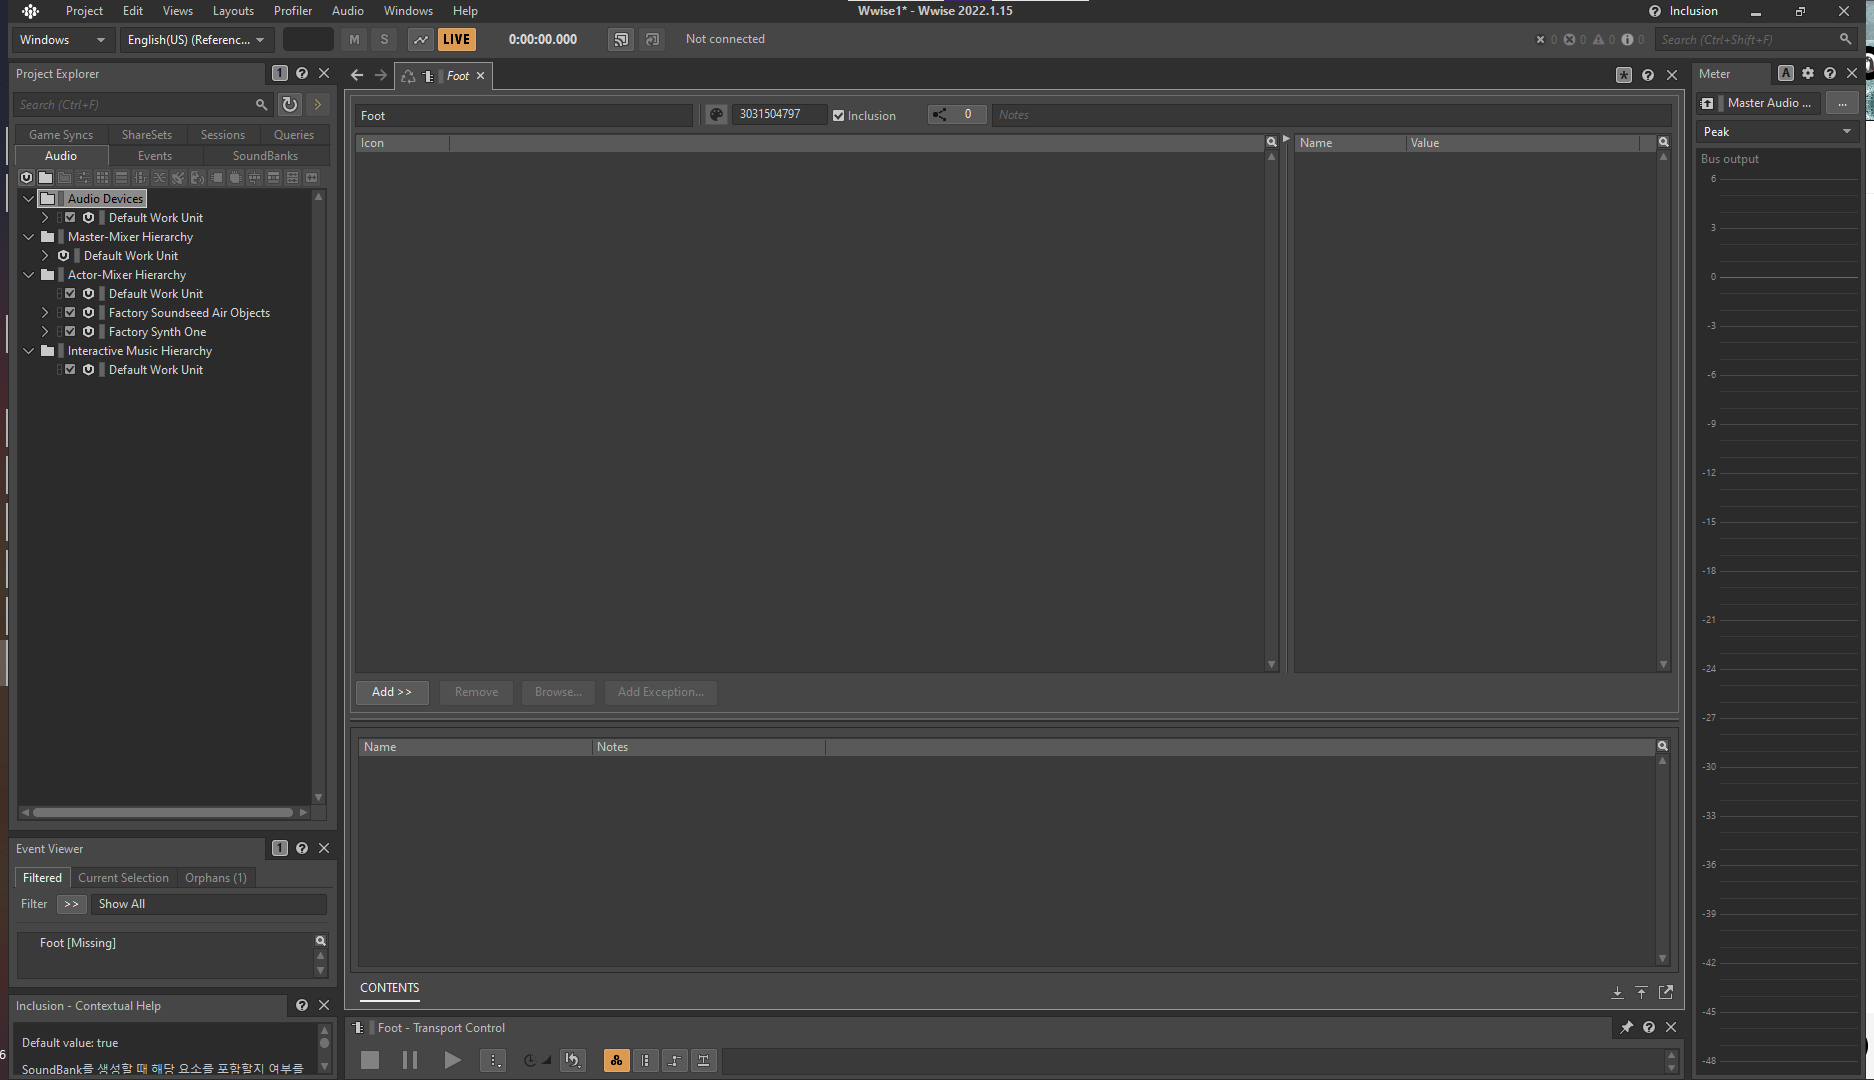The width and height of the screenshot is (1874, 1080).
Task: Collapse the Audio Devices folder
Action: (x=29, y=198)
